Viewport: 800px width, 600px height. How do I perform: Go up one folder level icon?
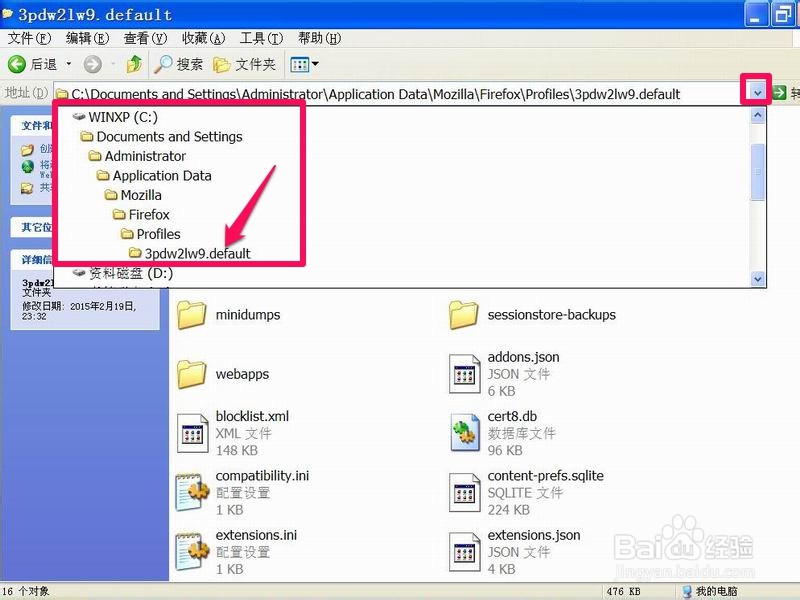134,64
